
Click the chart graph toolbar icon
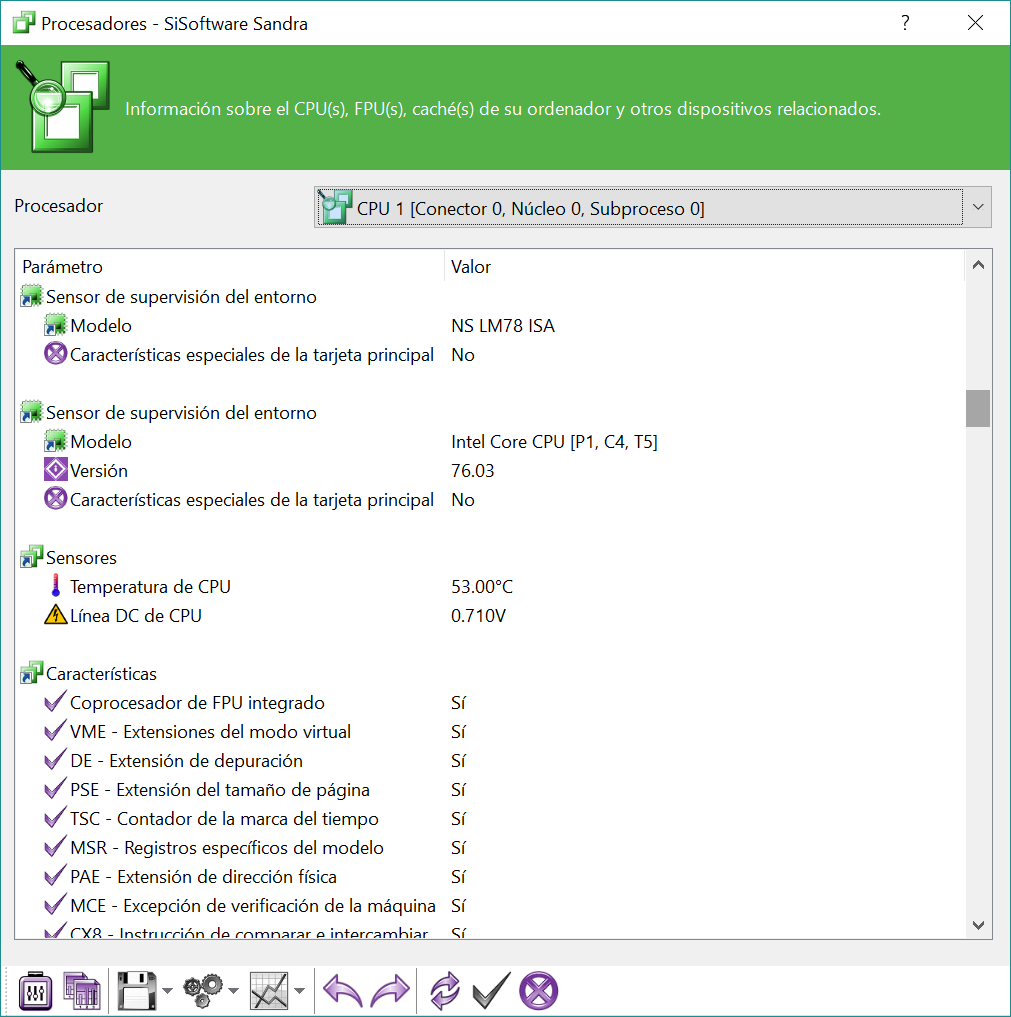tap(269, 990)
